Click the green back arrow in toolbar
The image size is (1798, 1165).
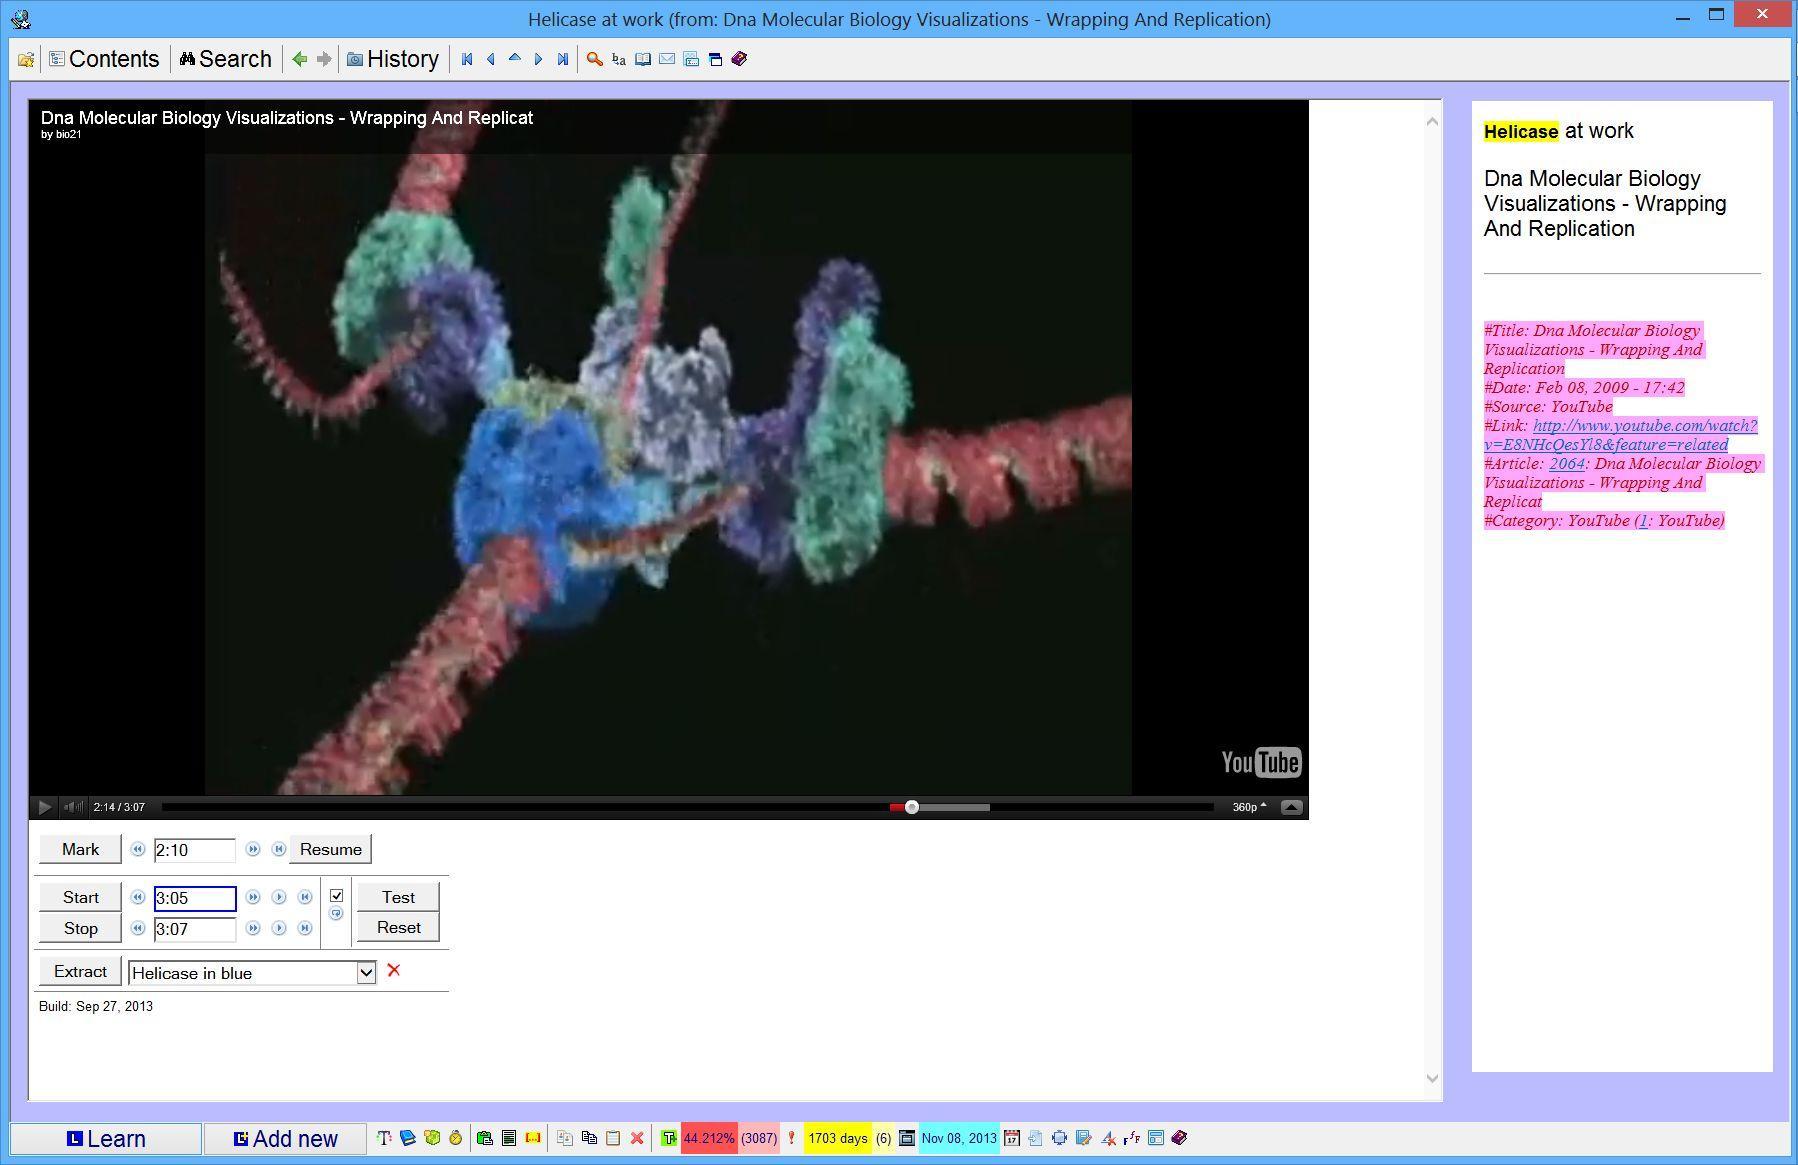click(x=299, y=59)
